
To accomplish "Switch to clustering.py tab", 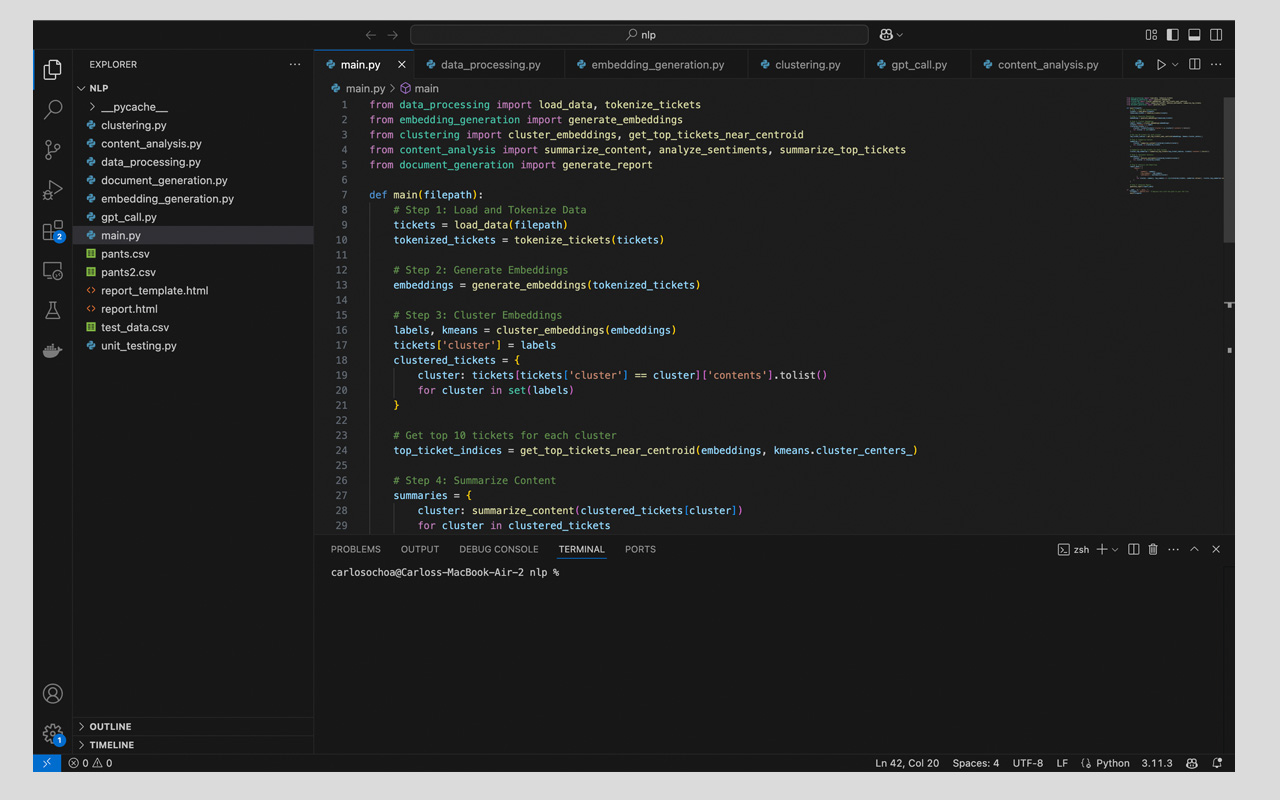I will click(x=807, y=65).
